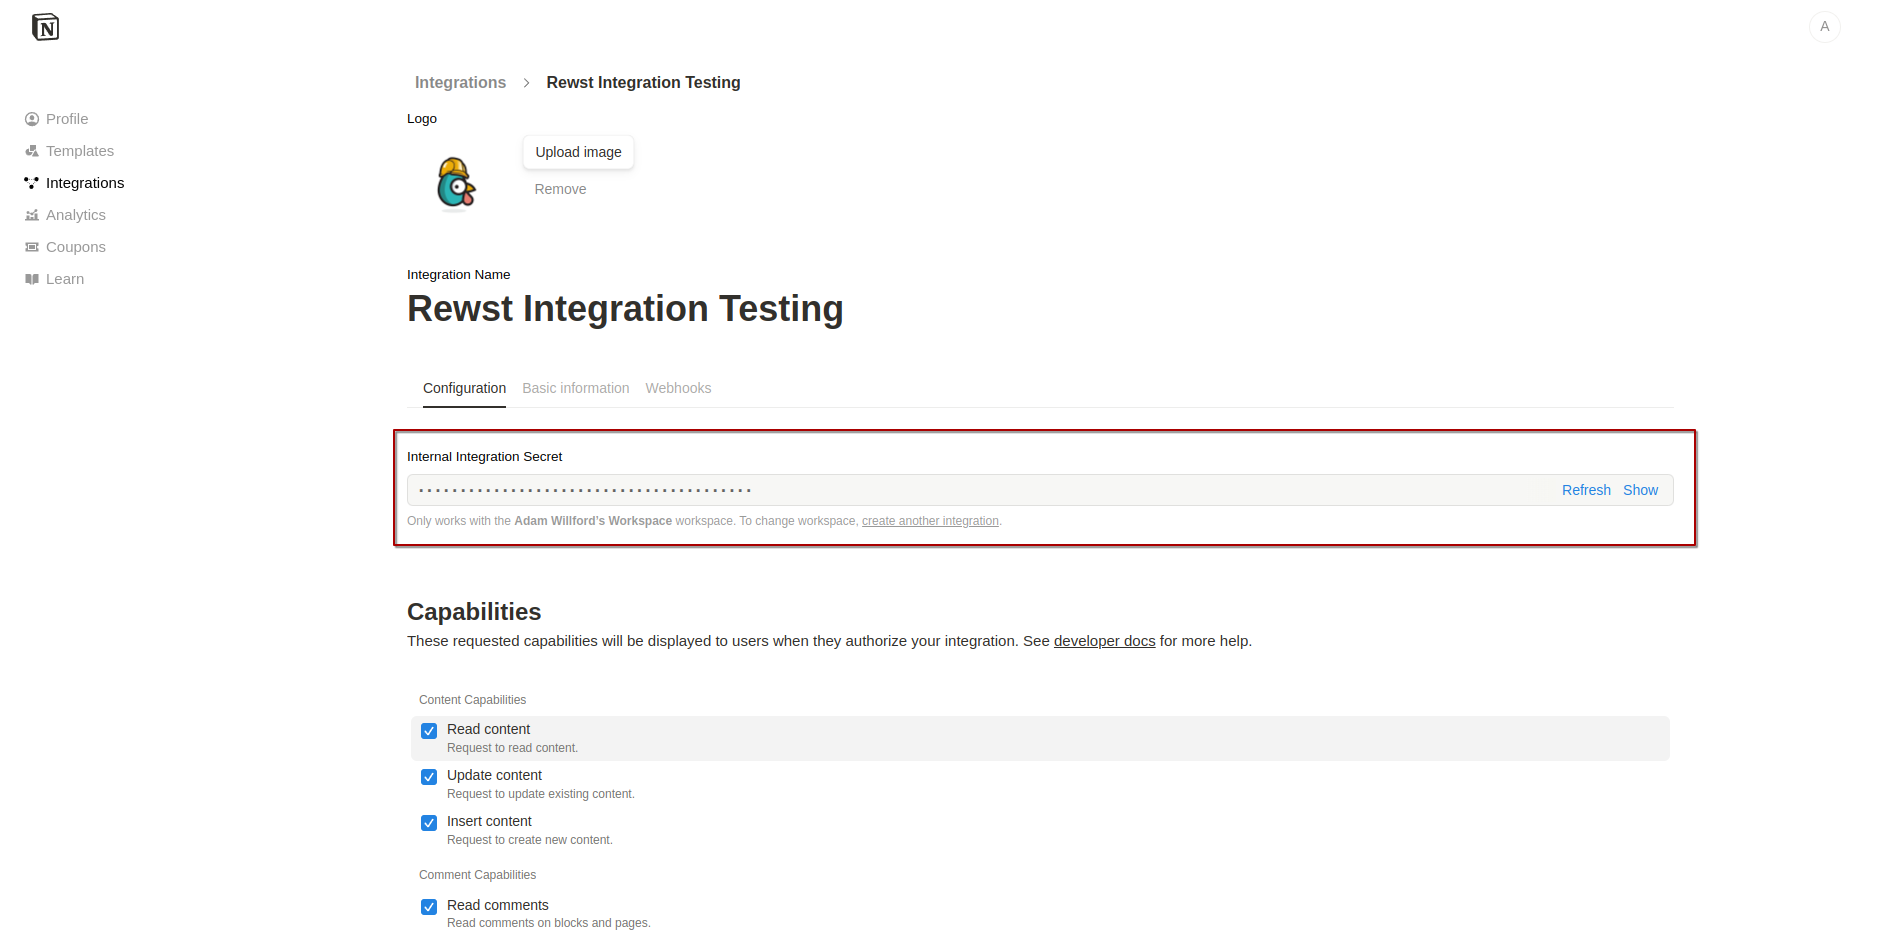Click the Profile icon in sidebar
This screenshot has height=931, width=1878.
pyautogui.click(x=32, y=119)
